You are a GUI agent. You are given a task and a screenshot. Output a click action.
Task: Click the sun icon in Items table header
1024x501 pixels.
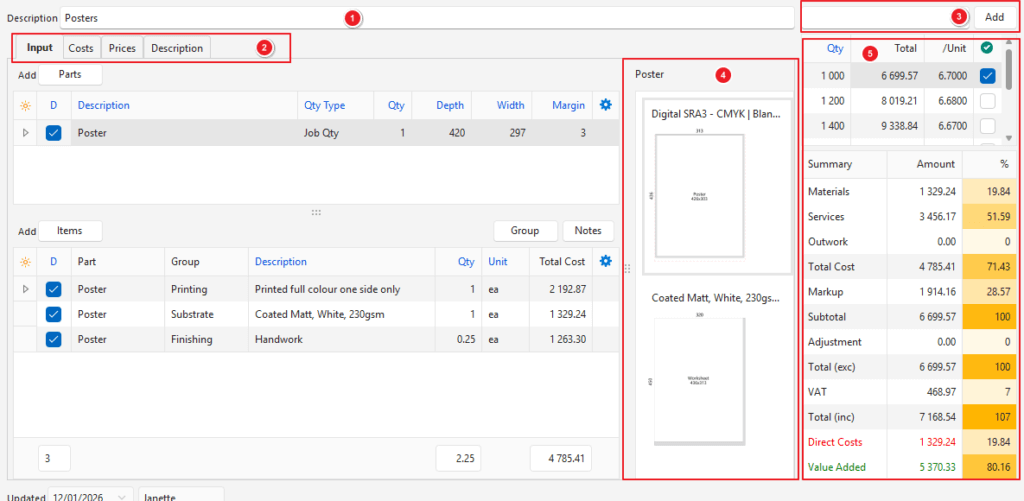(x=25, y=262)
